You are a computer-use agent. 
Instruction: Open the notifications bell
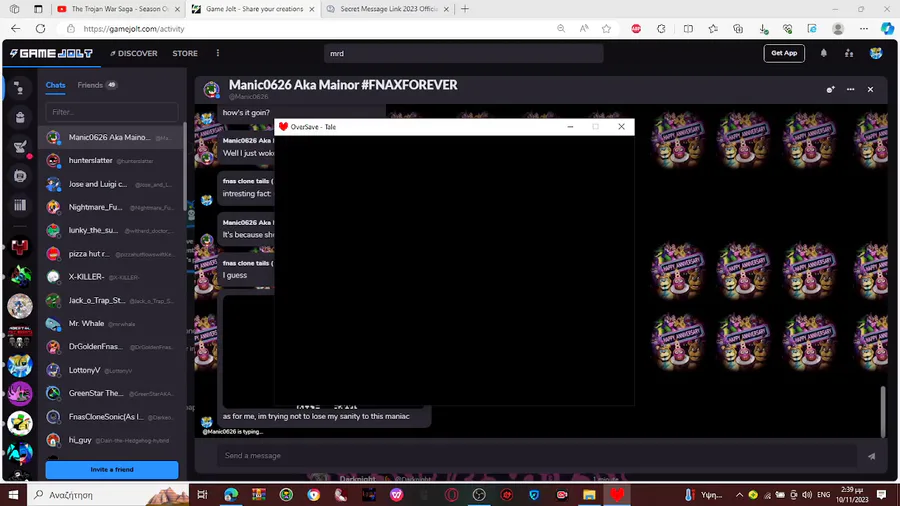pos(824,53)
